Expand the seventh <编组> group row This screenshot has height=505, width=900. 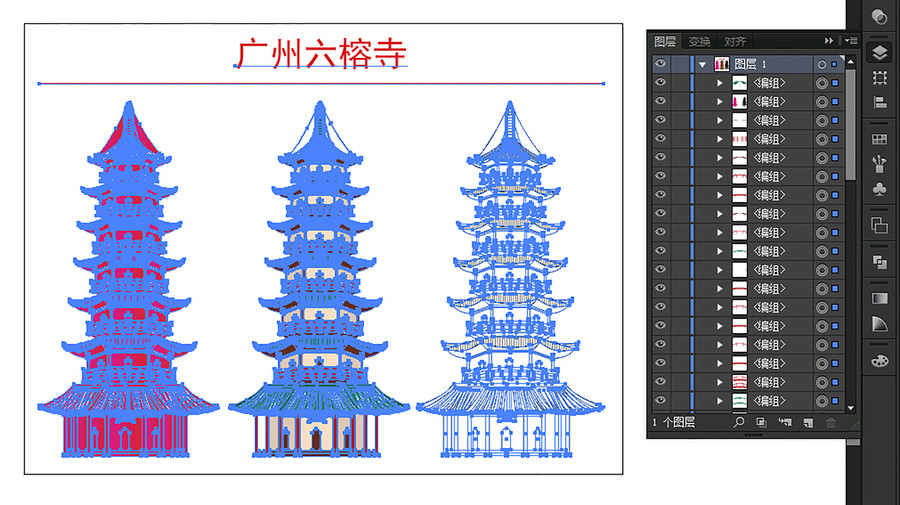tap(720, 195)
